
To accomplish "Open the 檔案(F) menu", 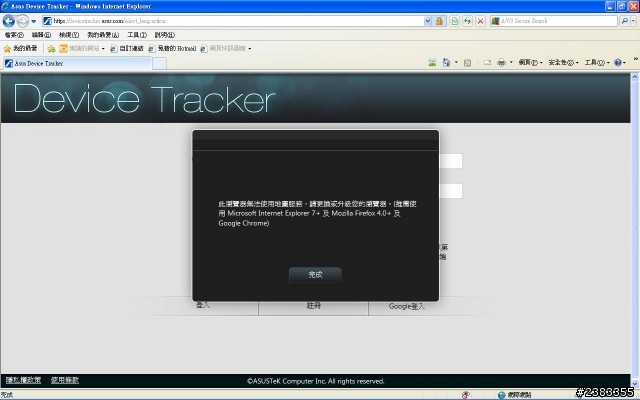I will tap(14, 35).
